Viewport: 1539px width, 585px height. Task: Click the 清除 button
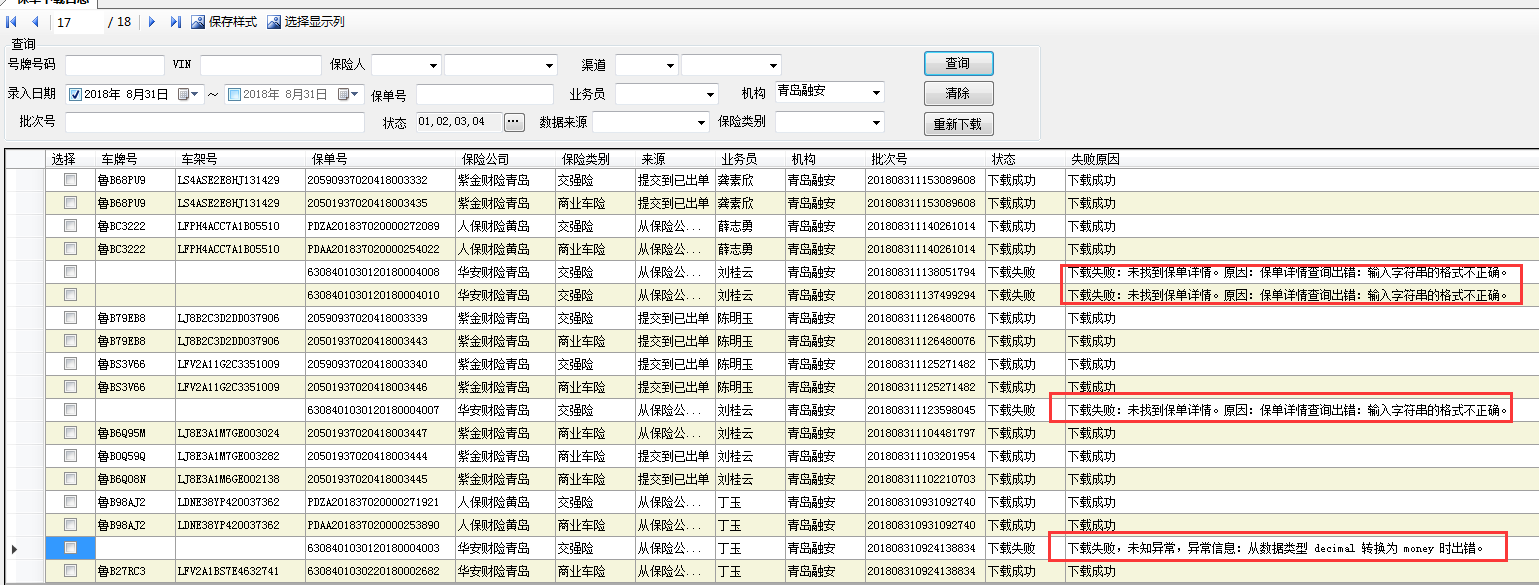tap(958, 94)
